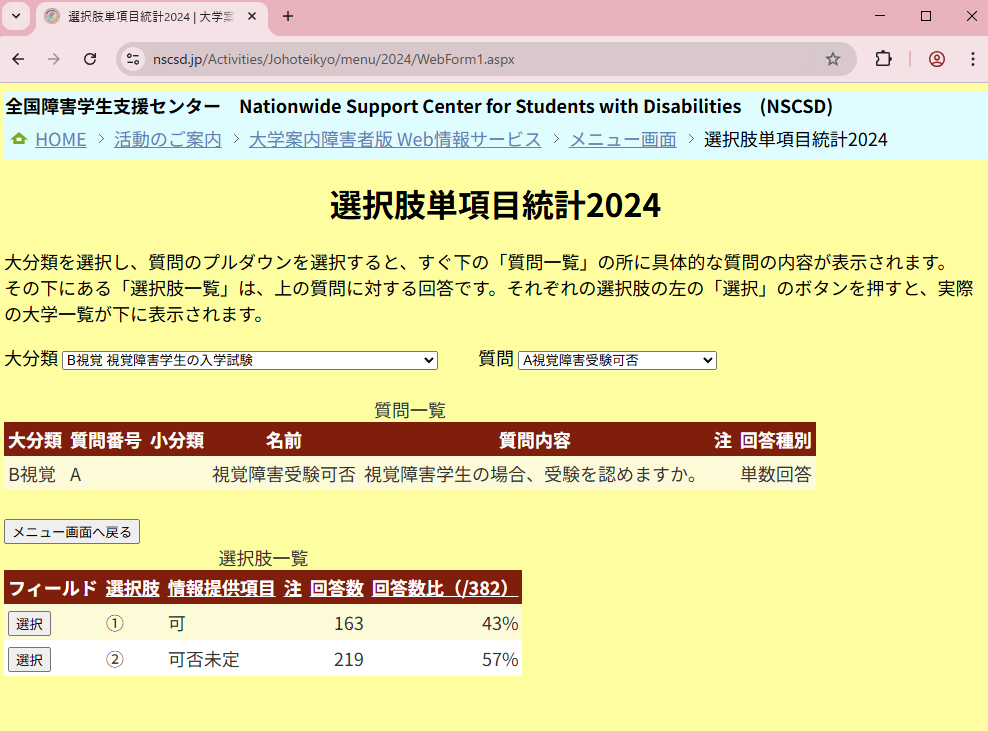Open Chrome three-dot menu
The width and height of the screenshot is (988, 731).
point(972,59)
